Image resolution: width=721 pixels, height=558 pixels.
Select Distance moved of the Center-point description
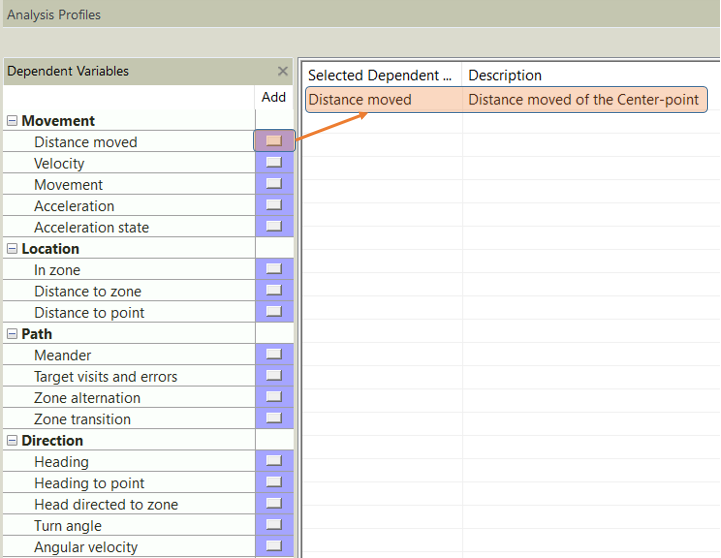(584, 100)
